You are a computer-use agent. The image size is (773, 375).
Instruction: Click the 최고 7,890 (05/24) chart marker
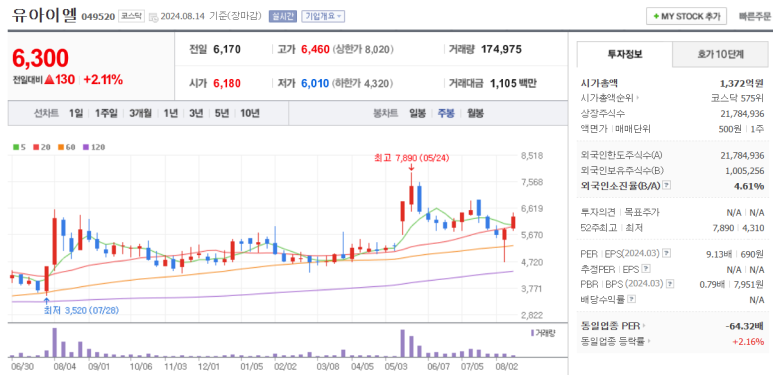tap(412, 158)
